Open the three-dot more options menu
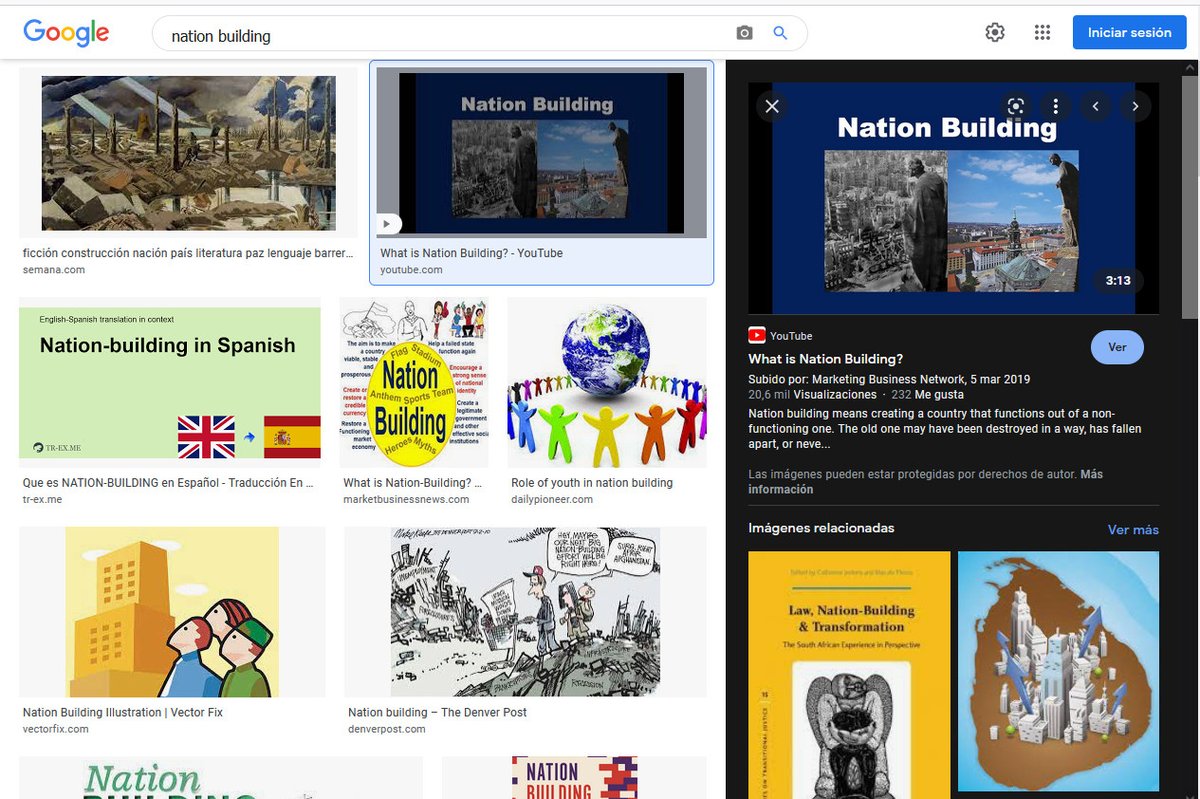Screen dimensions: 1200x799 [1056, 106]
